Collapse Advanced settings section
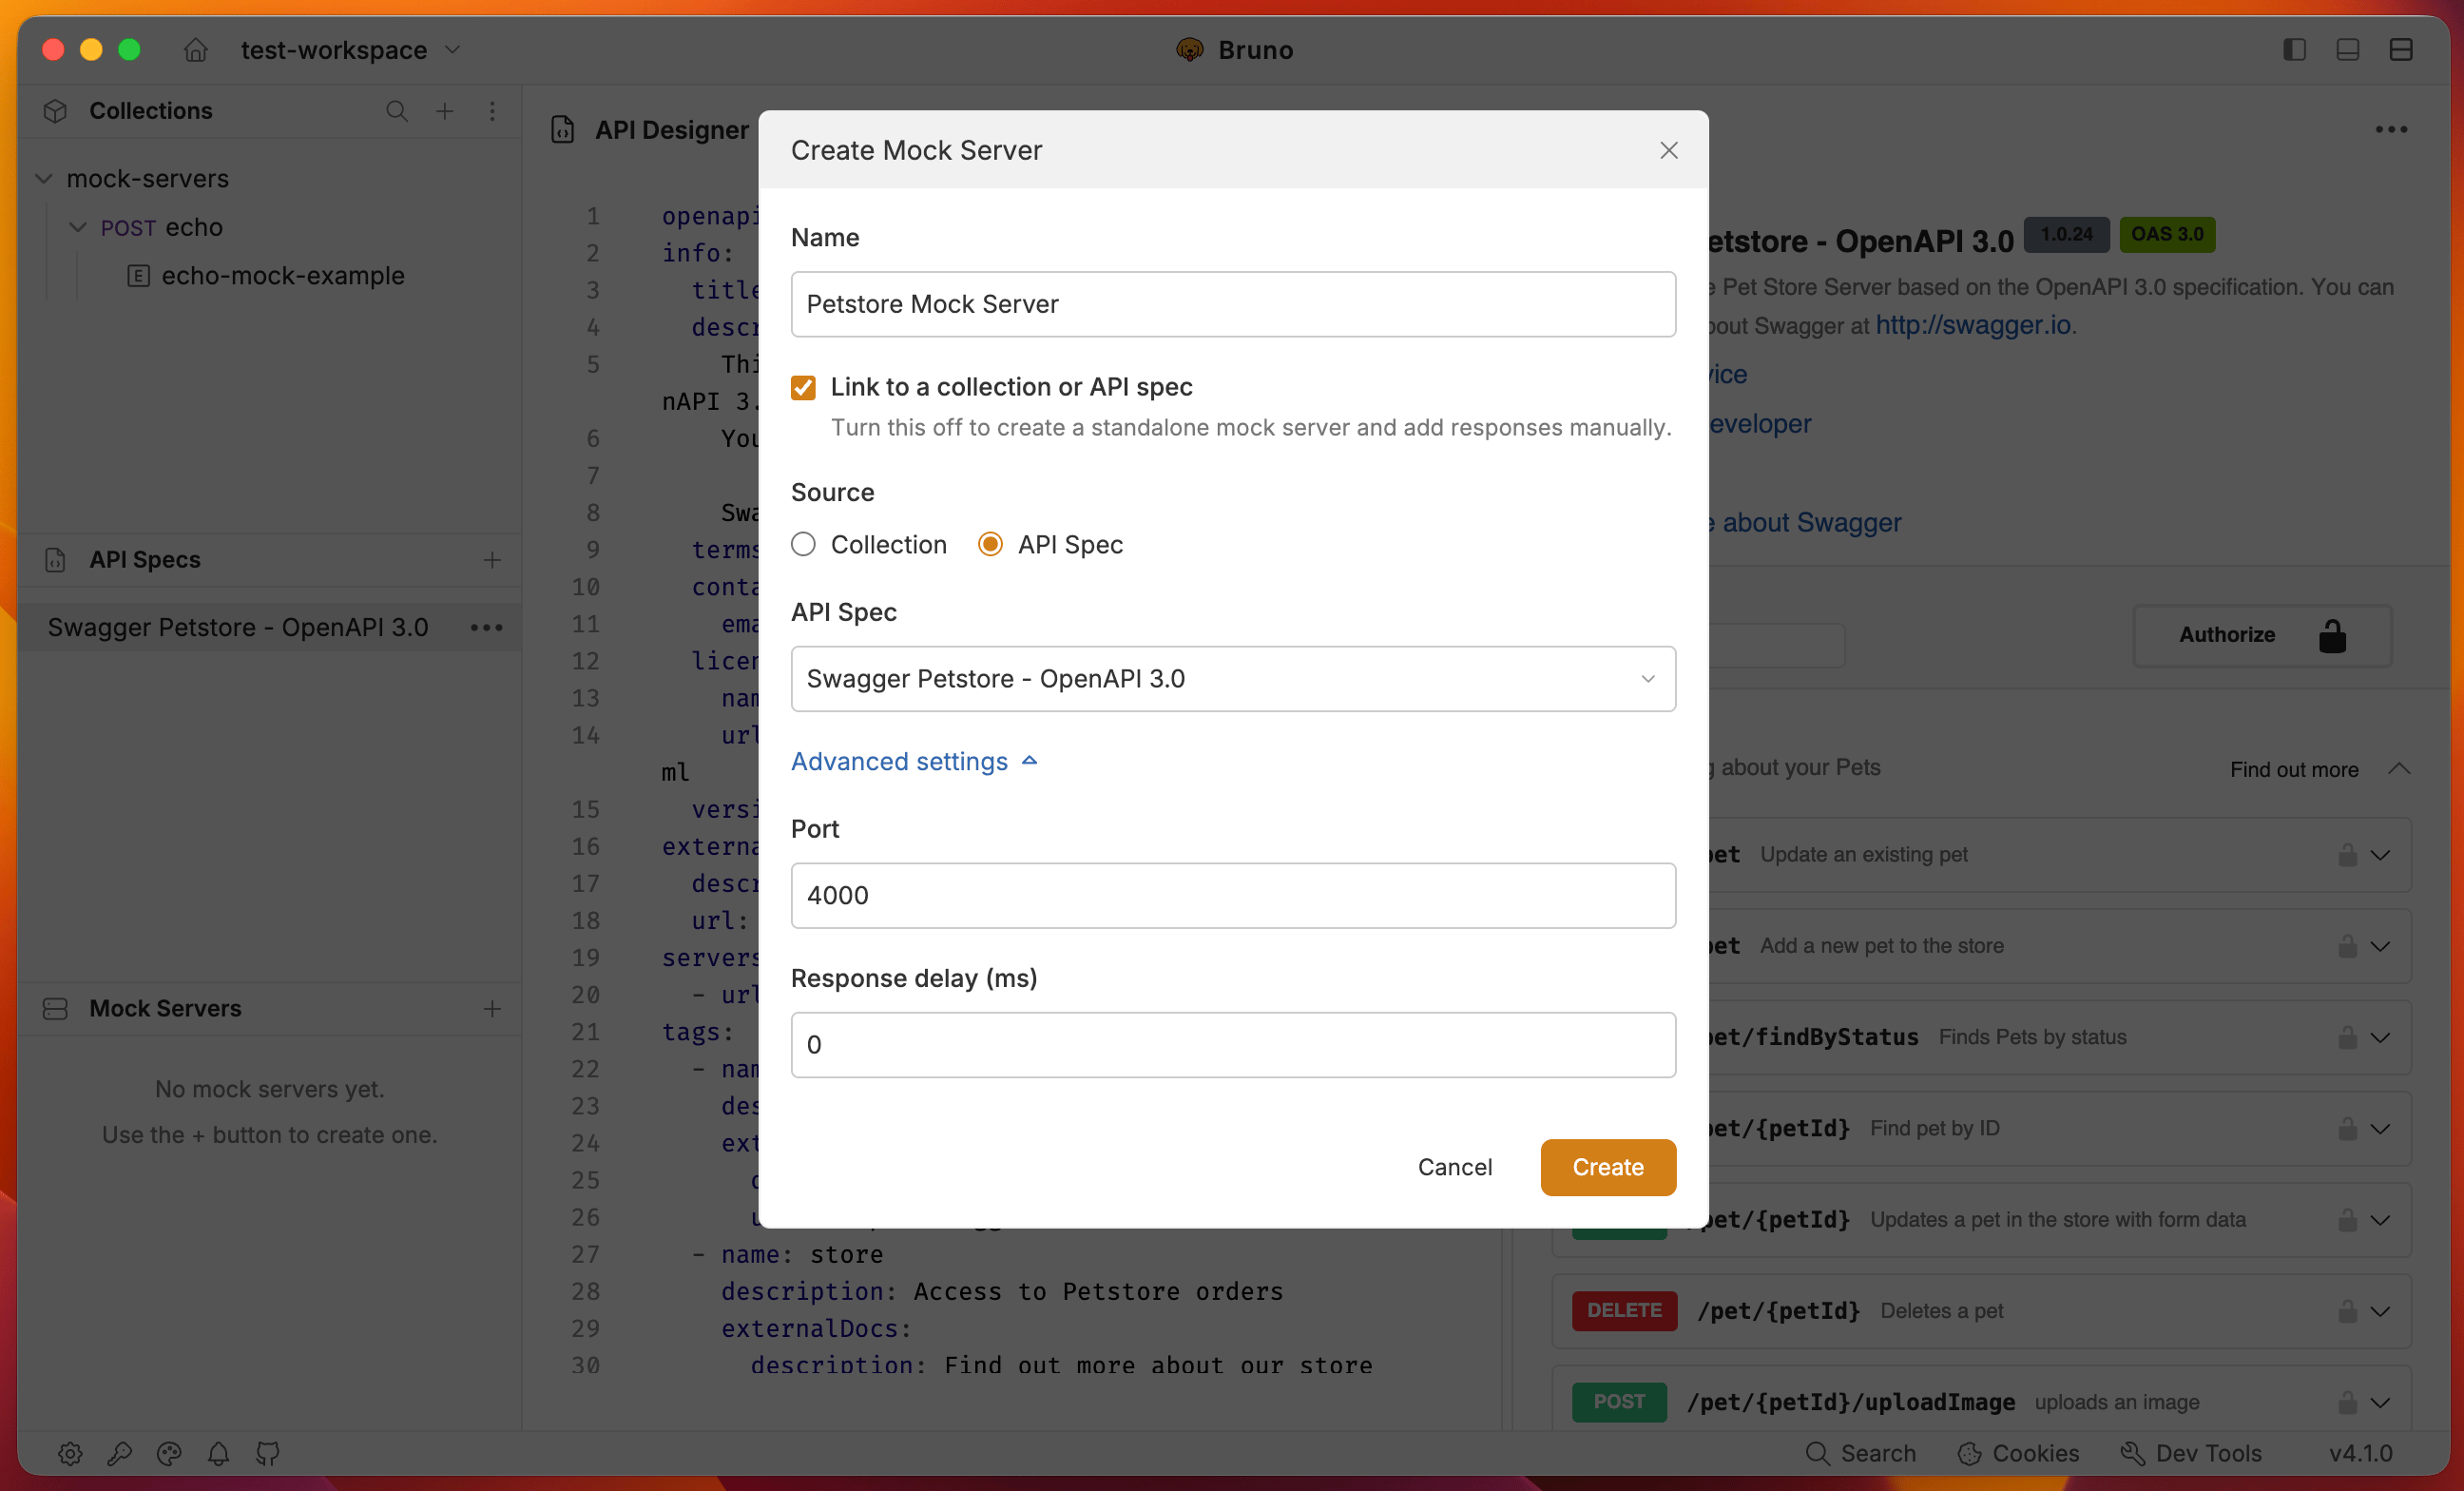 click(x=914, y=762)
